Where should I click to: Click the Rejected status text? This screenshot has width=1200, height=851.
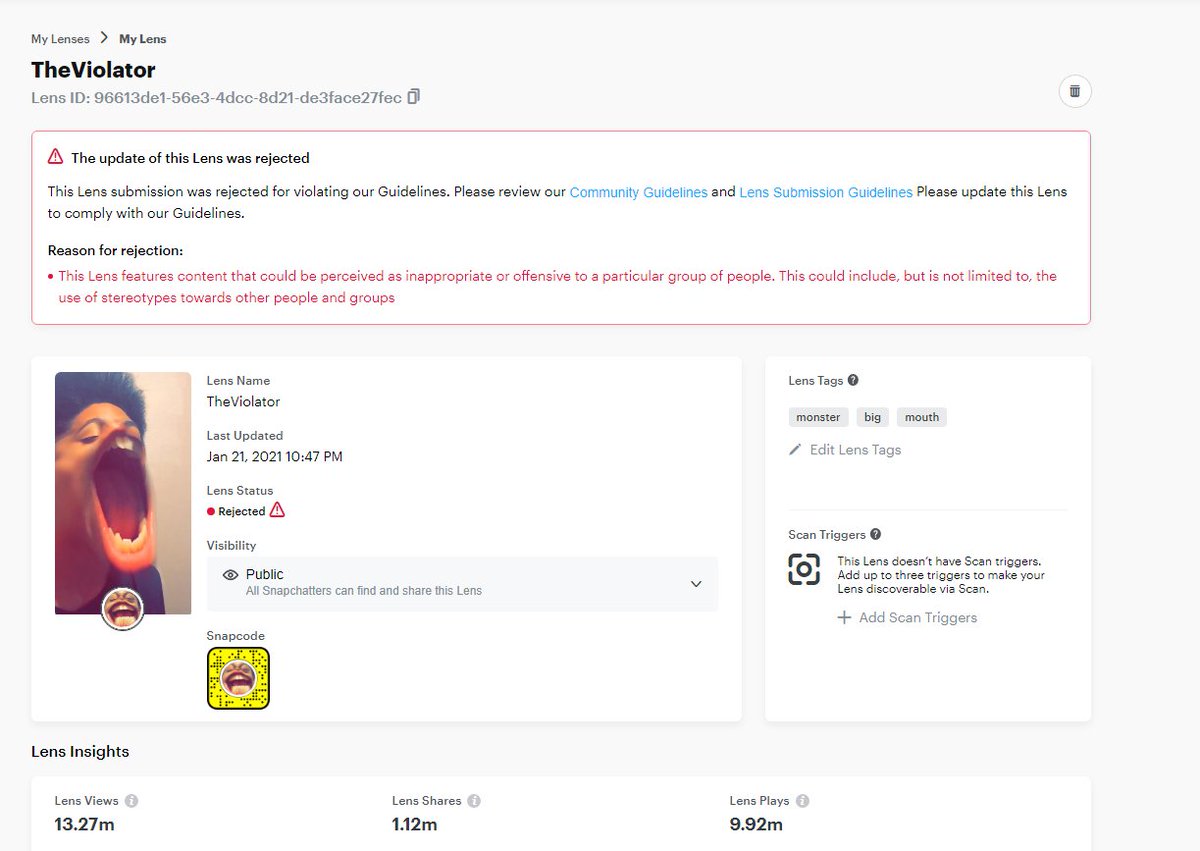coord(242,511)
